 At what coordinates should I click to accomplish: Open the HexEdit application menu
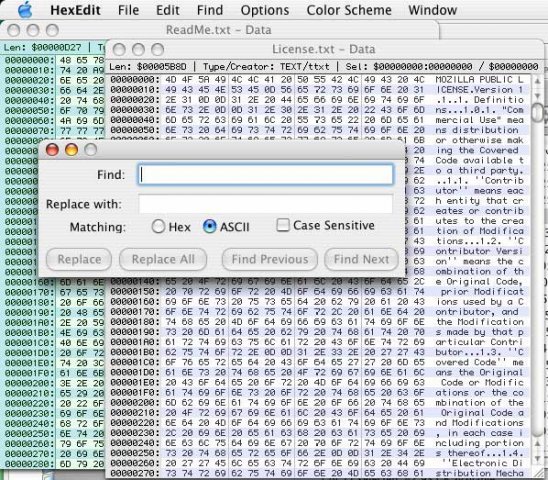click(75, 10)
